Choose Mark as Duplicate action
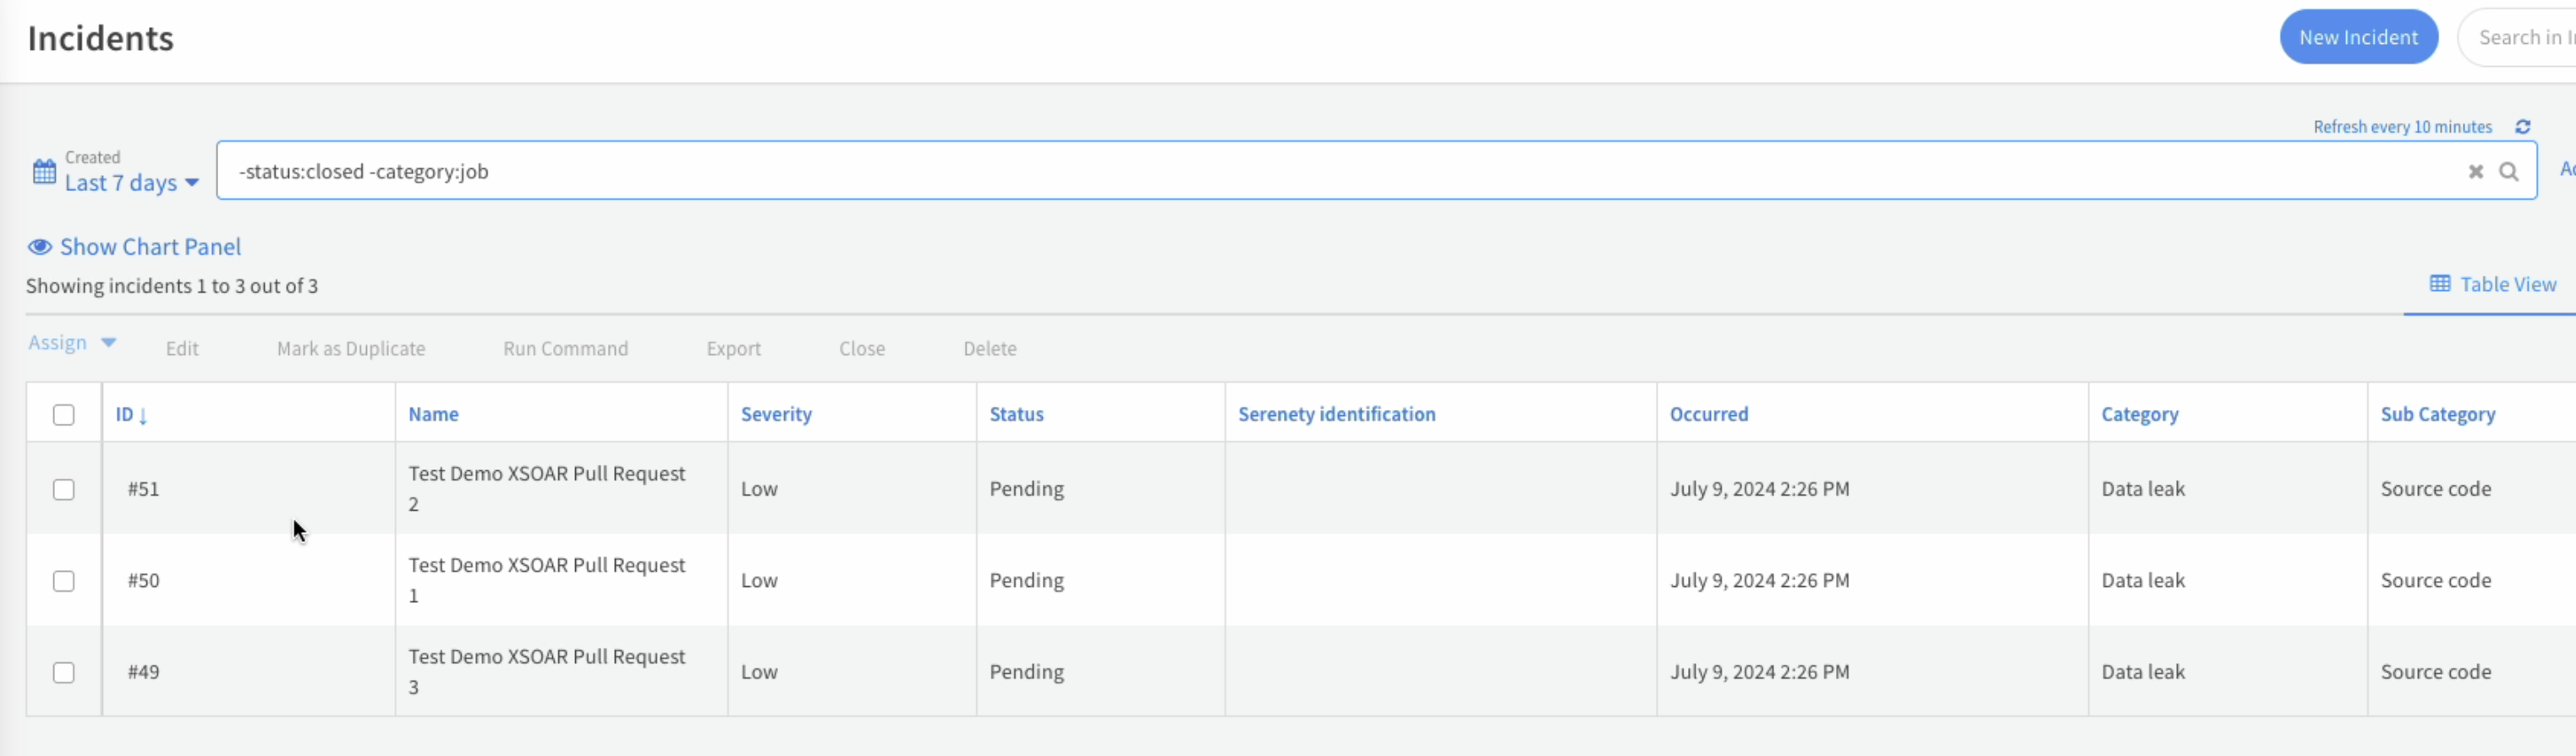The image size is (2576, 756). [x=350, y=349]
